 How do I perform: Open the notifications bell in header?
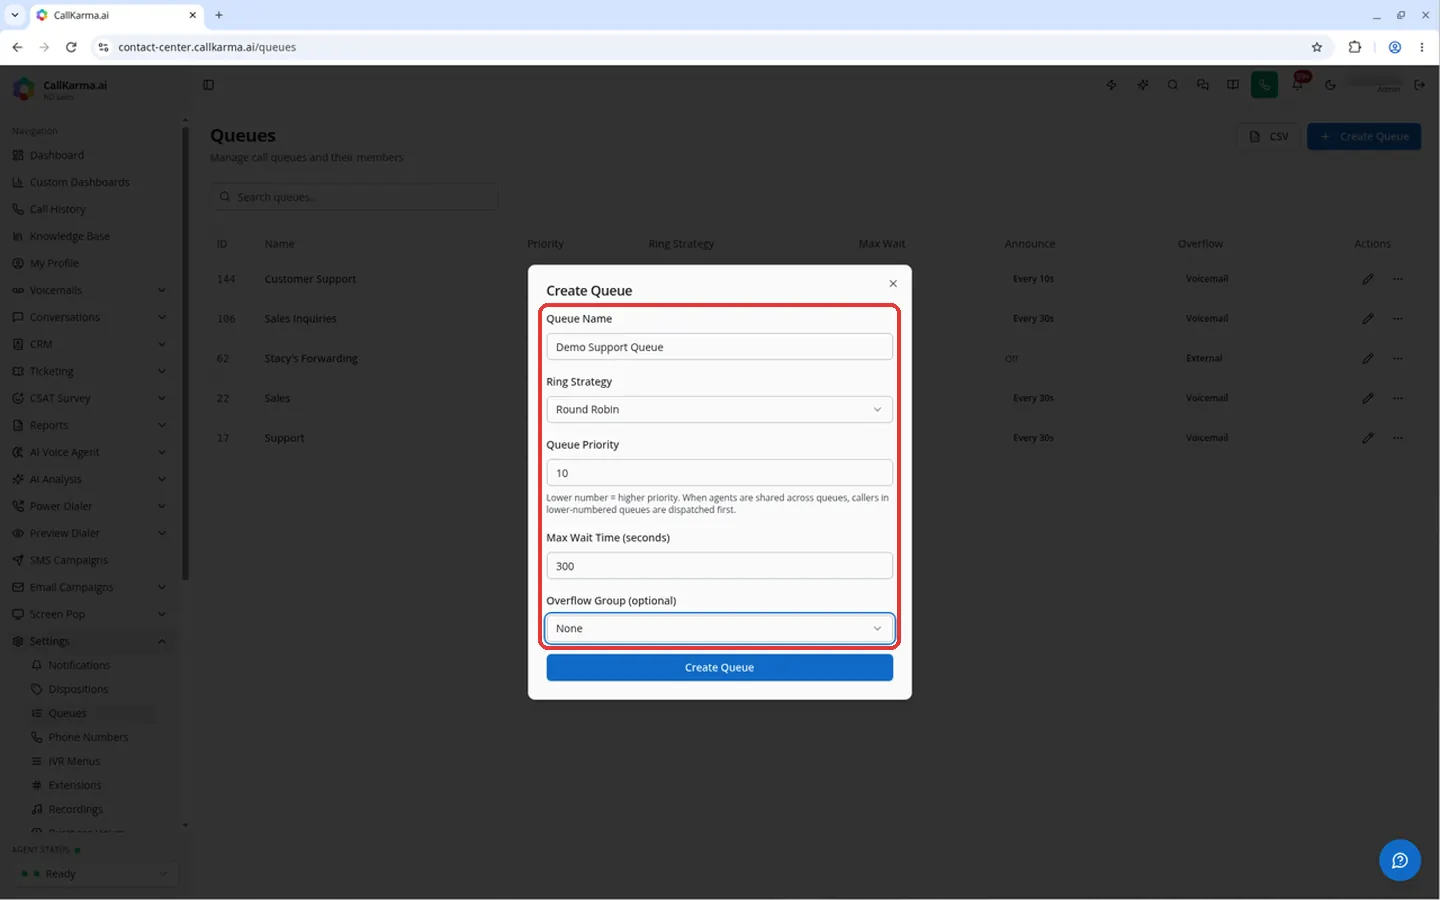coord(1298,85)
